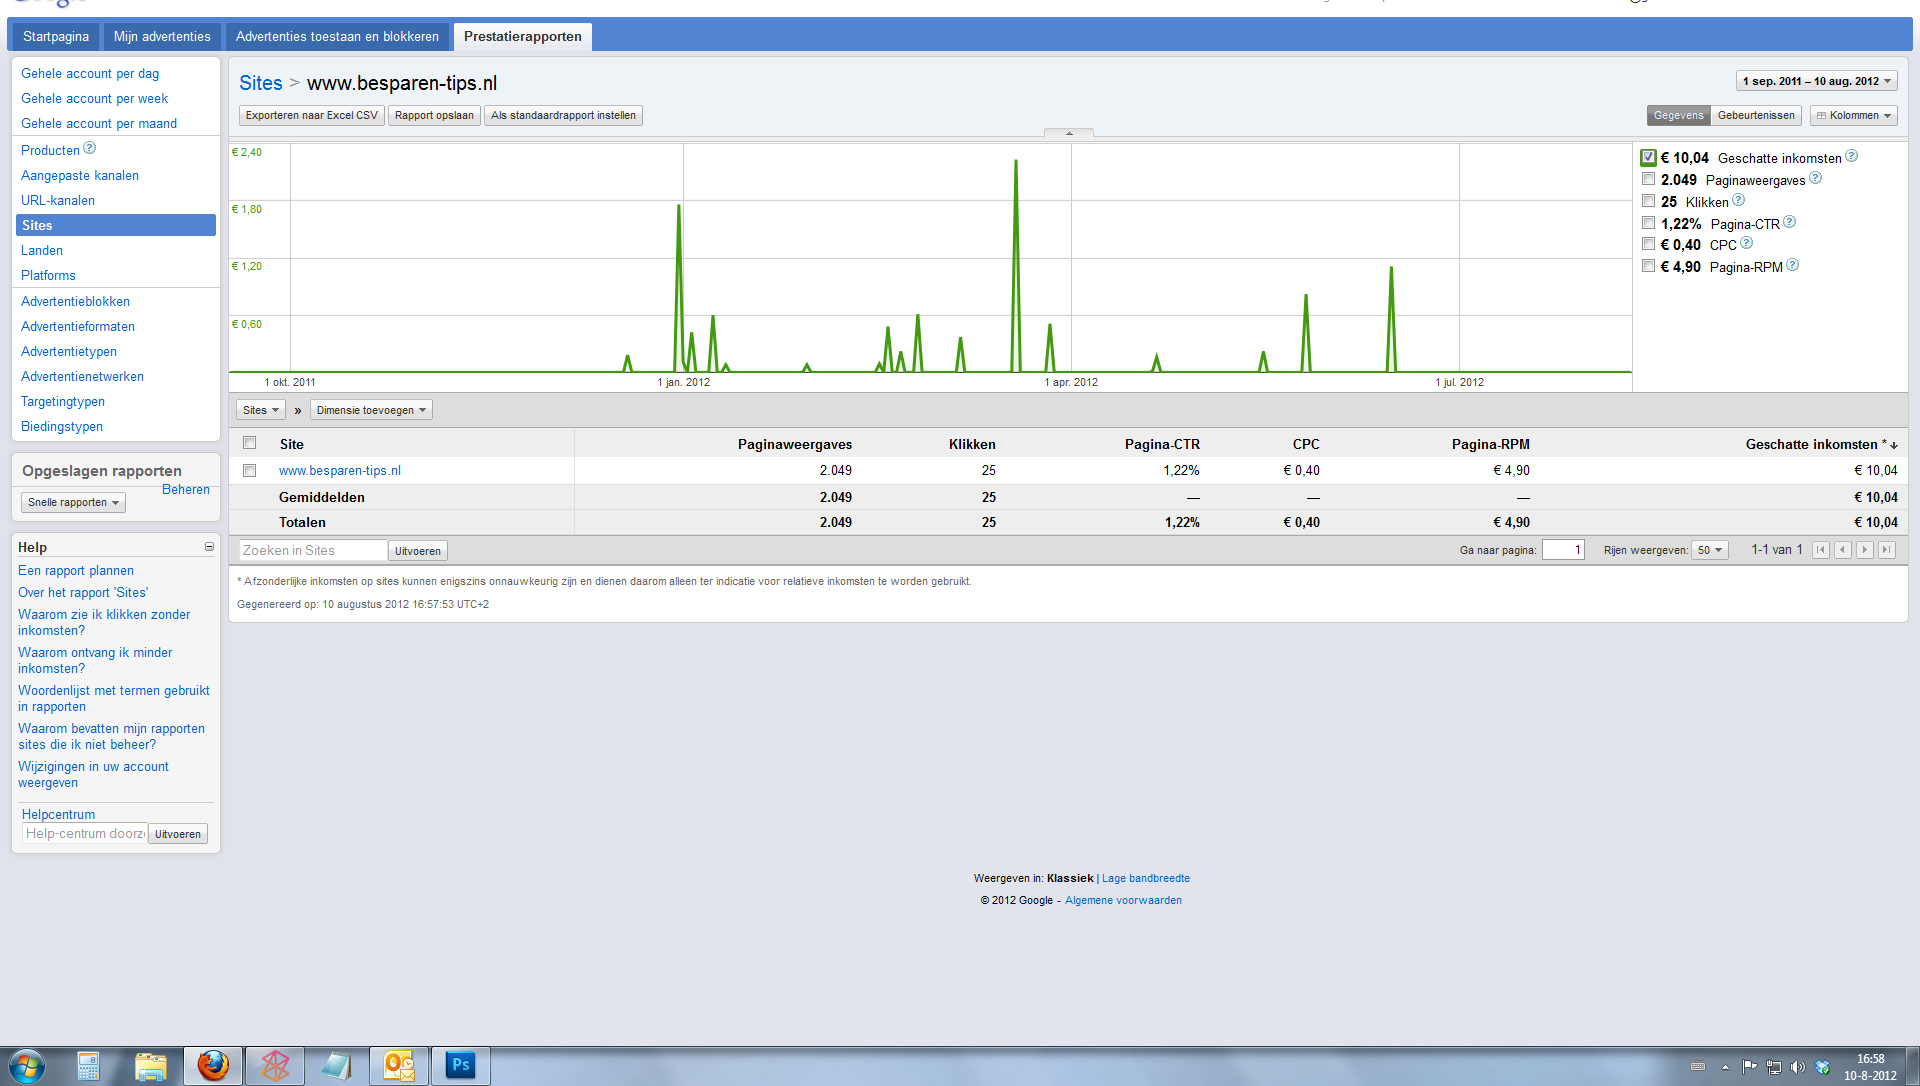Collapse the chart with the up arrow handle
The height and width of the screenshot is (1086, 1920).
coord(1069,133)
